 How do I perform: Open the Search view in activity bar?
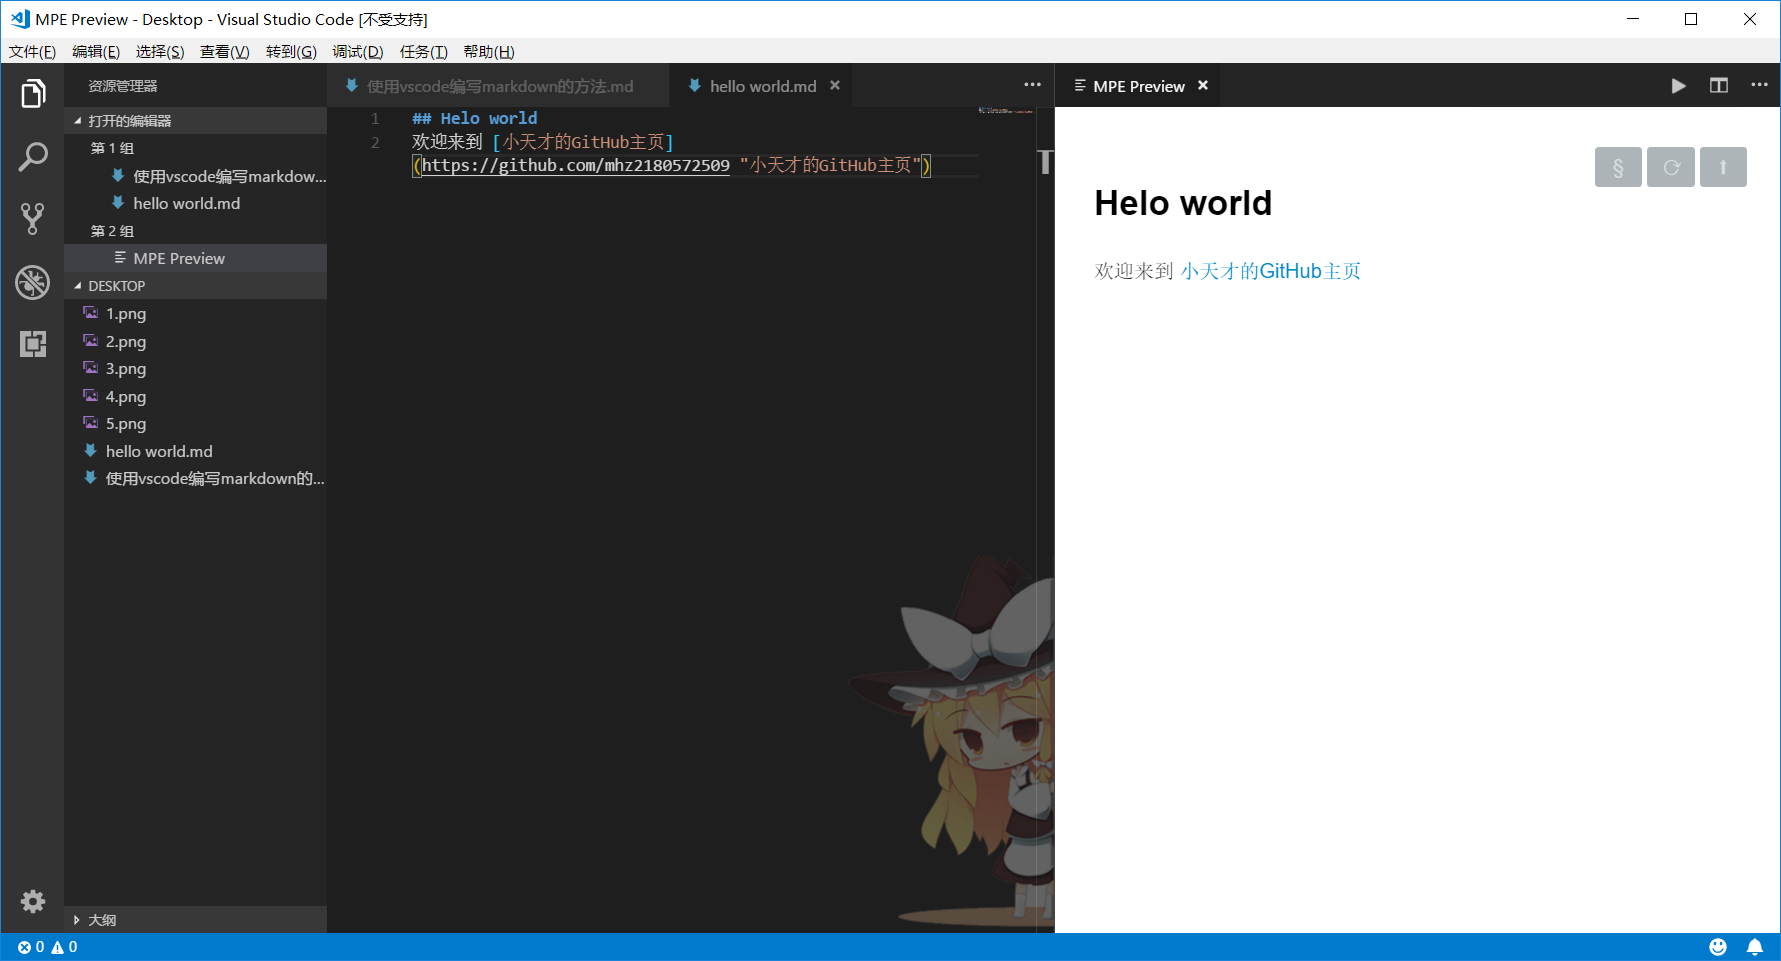click(33, 157)
